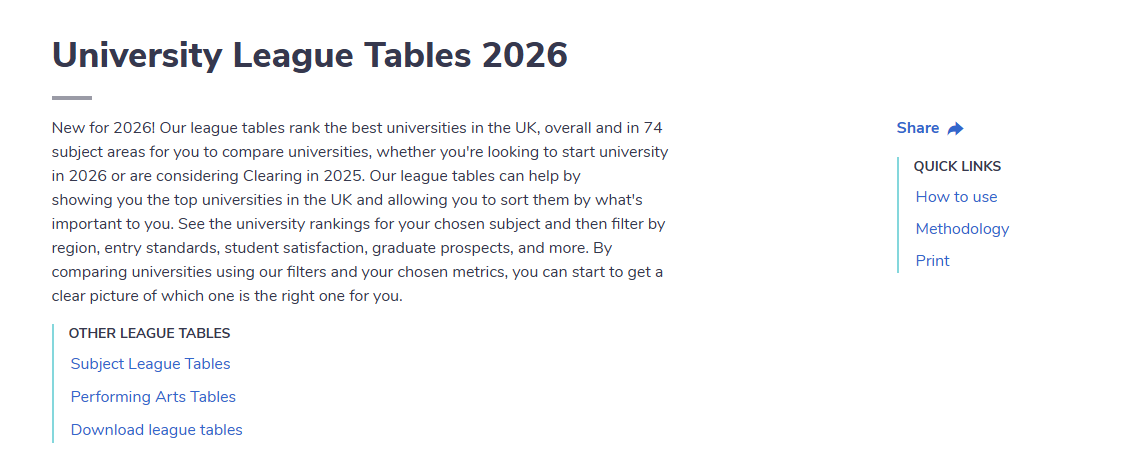Click the University League Tables 2026 title
The image size is (1129, 450).
(310, 55)
